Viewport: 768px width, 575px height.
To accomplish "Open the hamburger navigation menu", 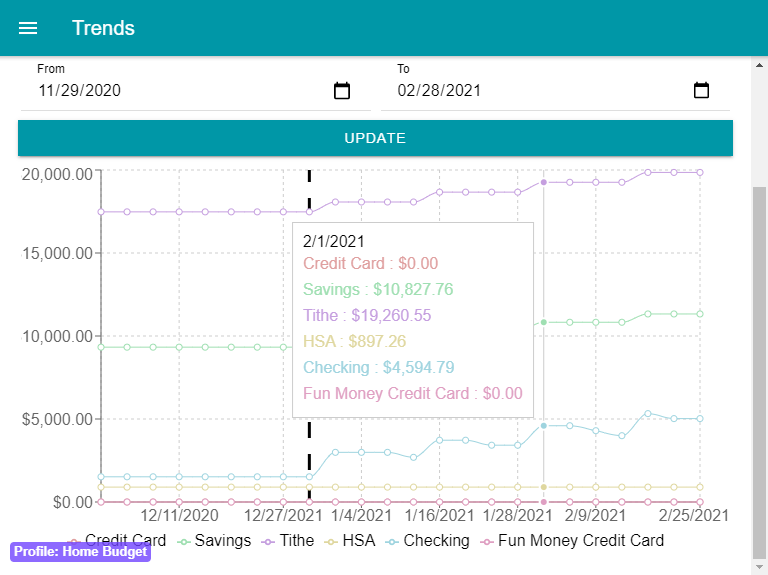I will [x=28, y=28].
